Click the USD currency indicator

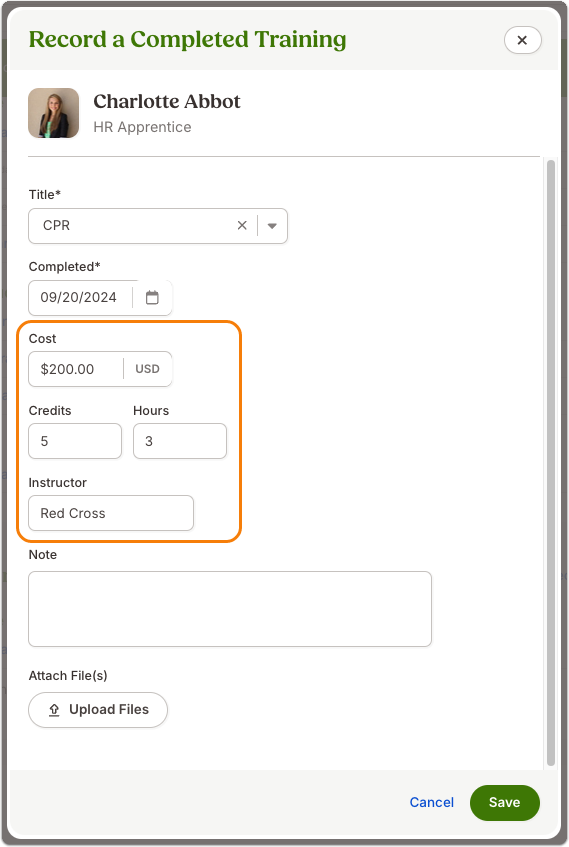click(148, 369)
